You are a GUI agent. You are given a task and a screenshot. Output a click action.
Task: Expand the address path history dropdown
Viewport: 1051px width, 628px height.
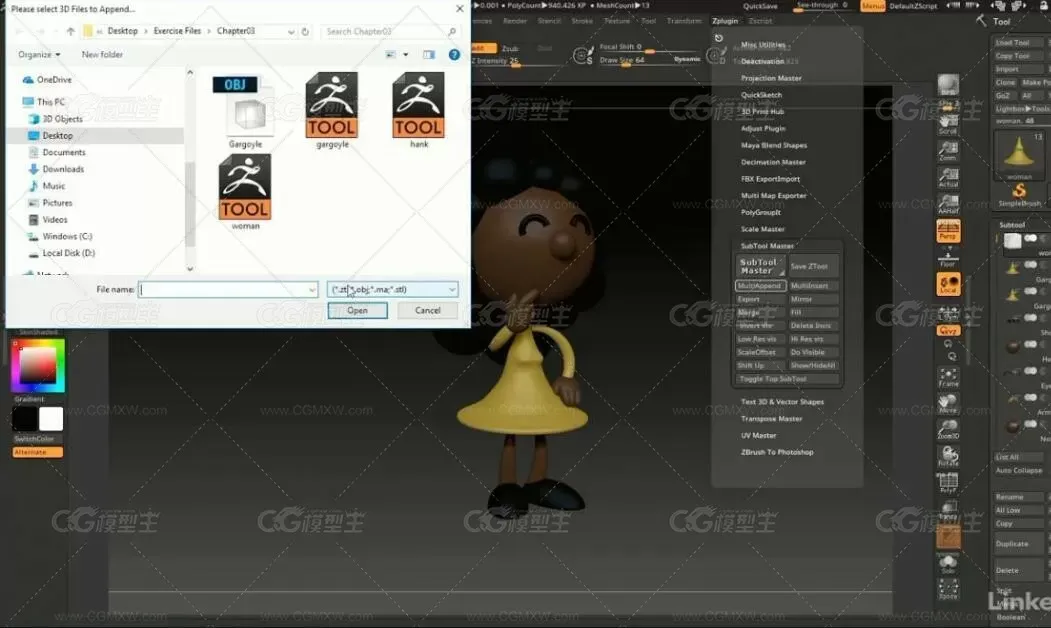pyautogui.click(x=291, y=31)
